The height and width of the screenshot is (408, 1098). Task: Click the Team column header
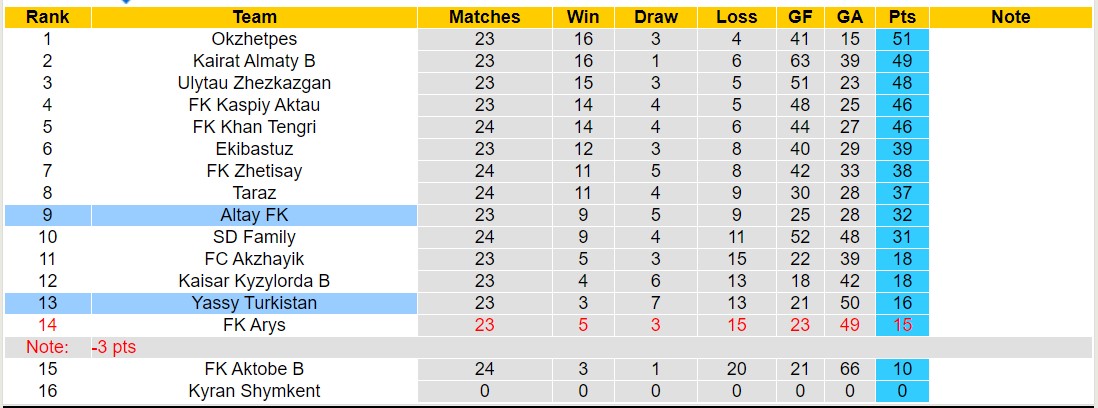(x=254, y=17)
